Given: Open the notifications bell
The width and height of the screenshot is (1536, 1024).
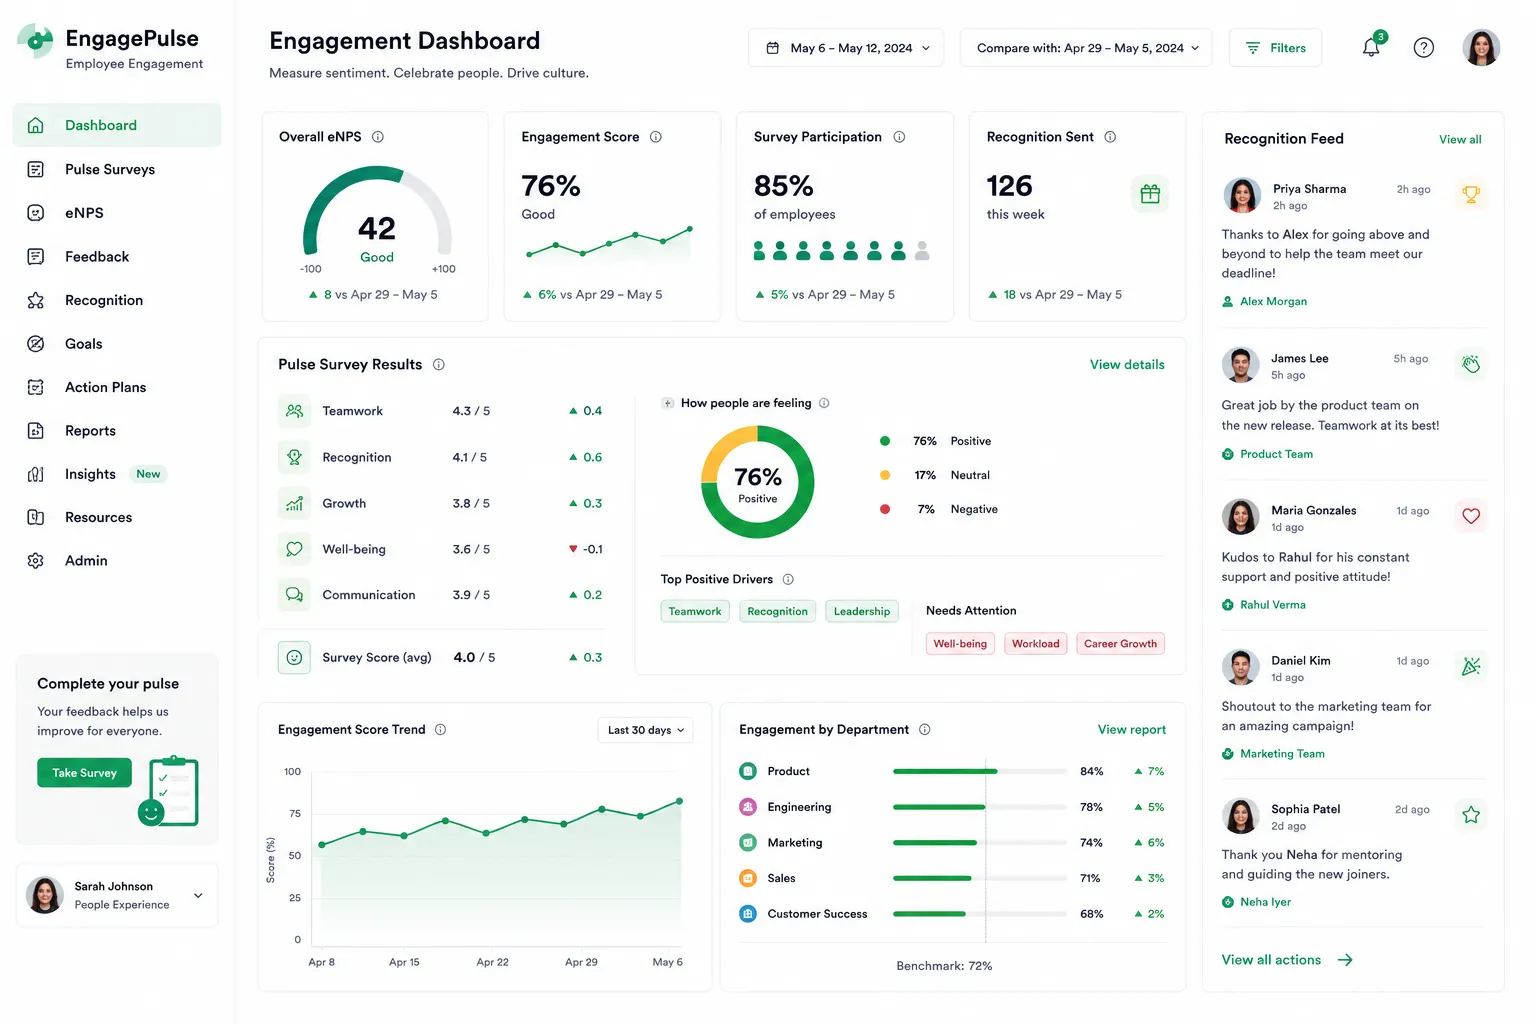Looking at the screenshot, I should coord(1372,47).
